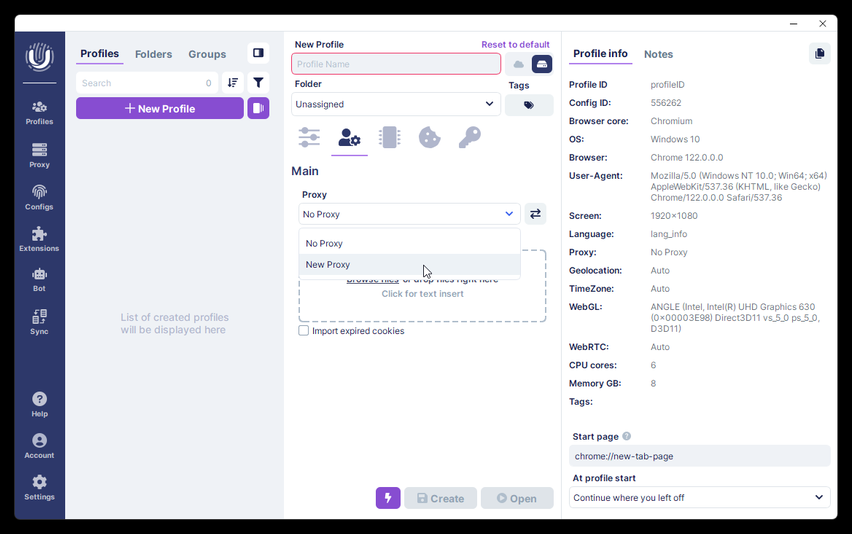This screenshot has height=534, width=852.
Task: Click the app logo at top of sidebar
Action: point(39,57)
